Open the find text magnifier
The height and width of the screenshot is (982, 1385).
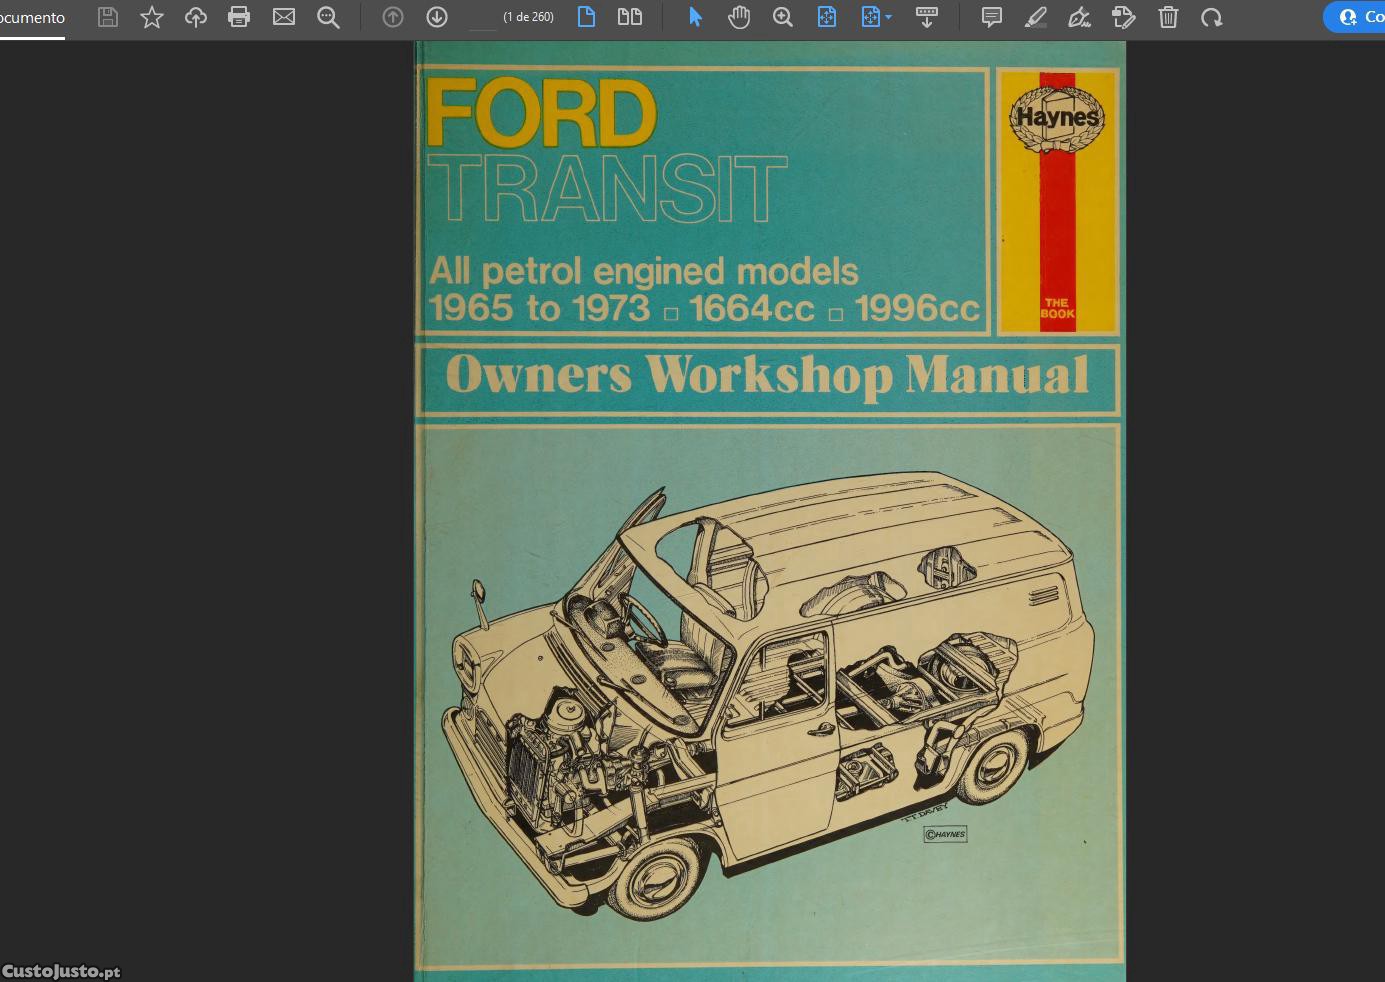[328, 17]
